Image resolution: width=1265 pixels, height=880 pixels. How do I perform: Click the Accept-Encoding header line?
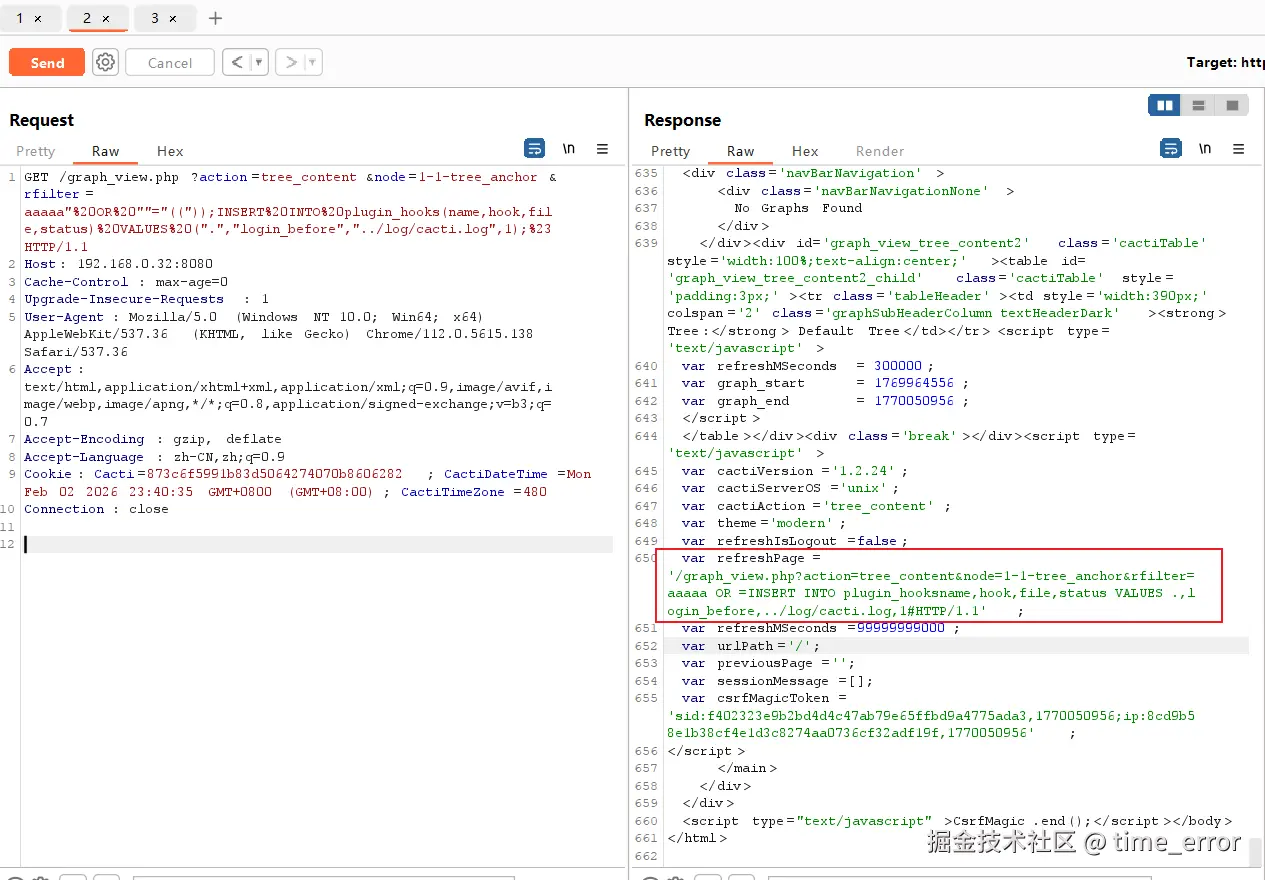(x=153, y=439)
